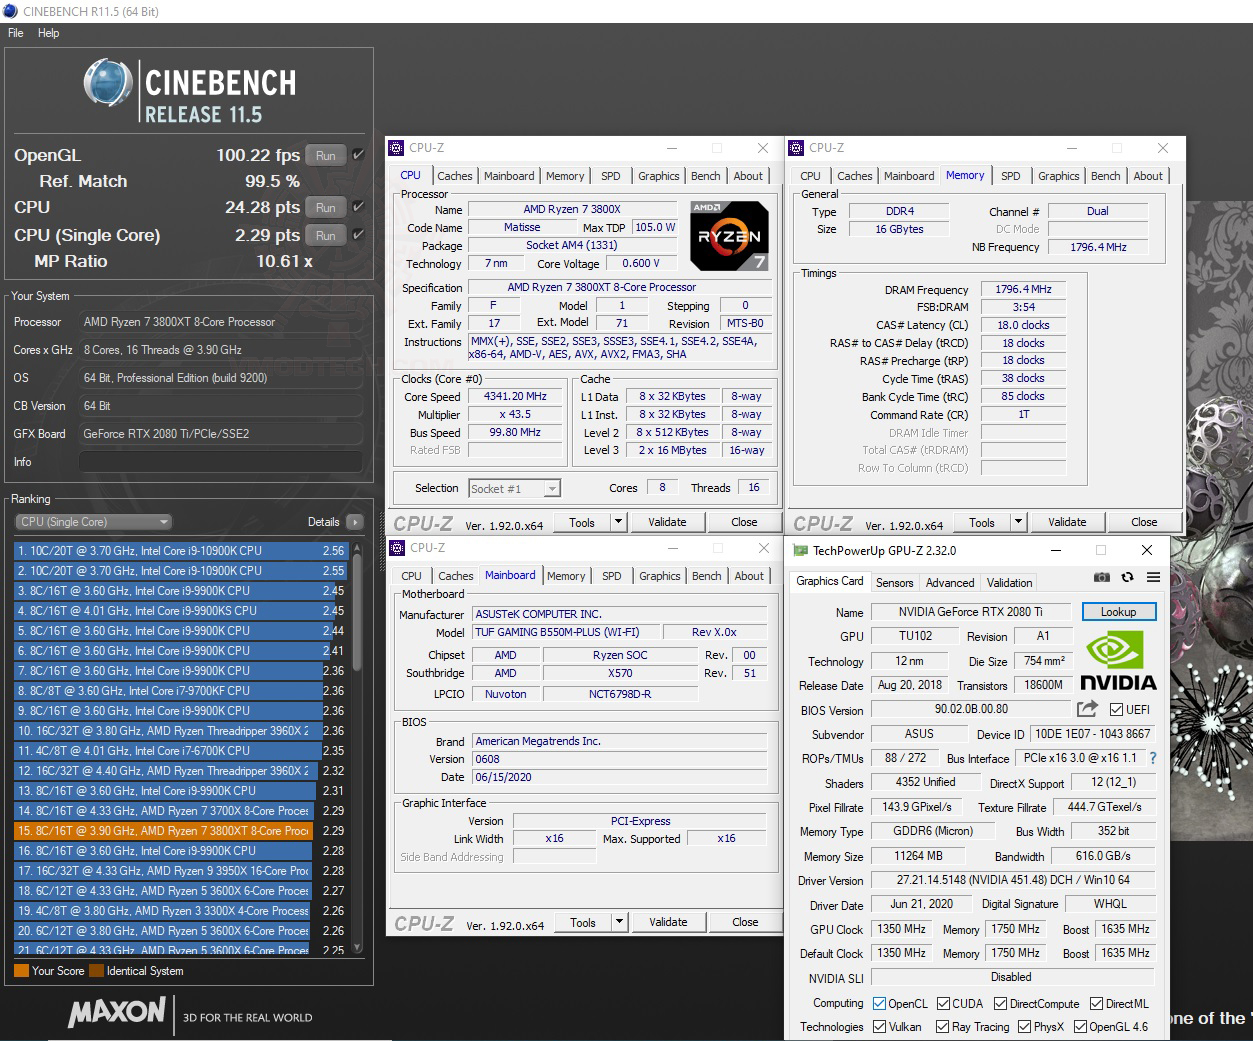Run the CPU benchmark
This screenshot has height=1041, width=1253.
coord(326,207)
